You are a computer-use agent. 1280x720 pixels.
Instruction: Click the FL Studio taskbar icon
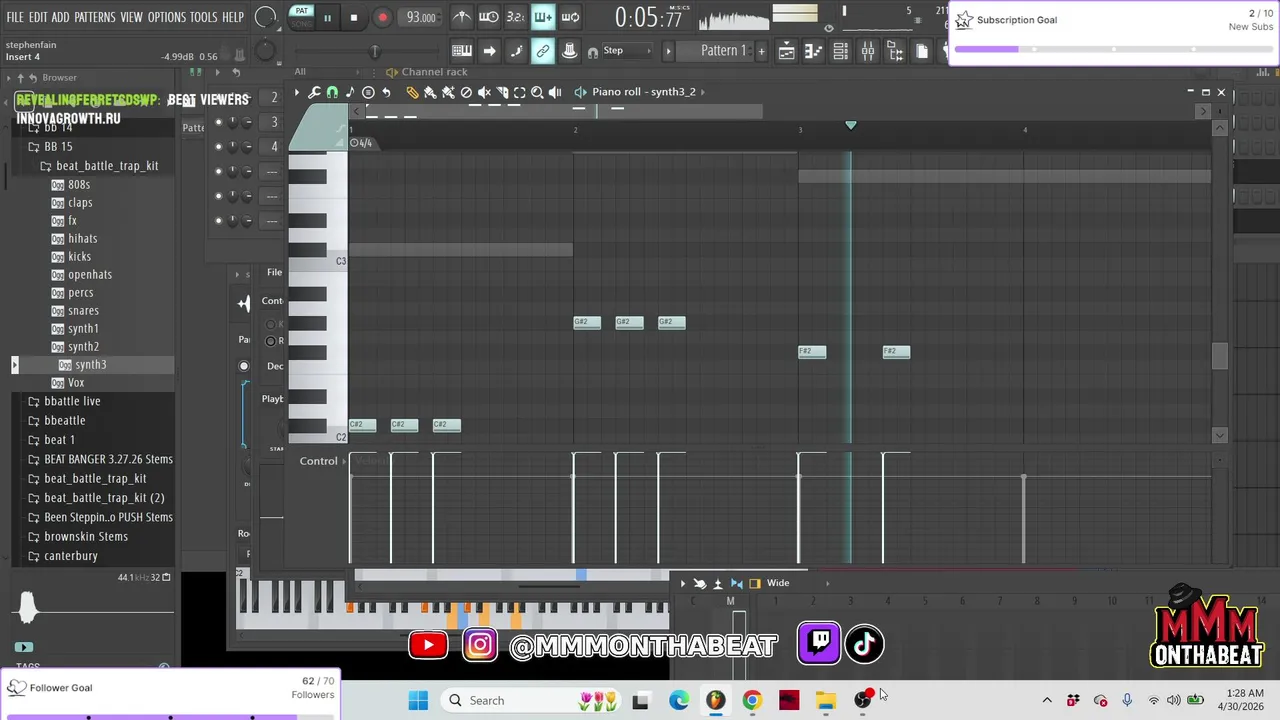click(715, 700)
